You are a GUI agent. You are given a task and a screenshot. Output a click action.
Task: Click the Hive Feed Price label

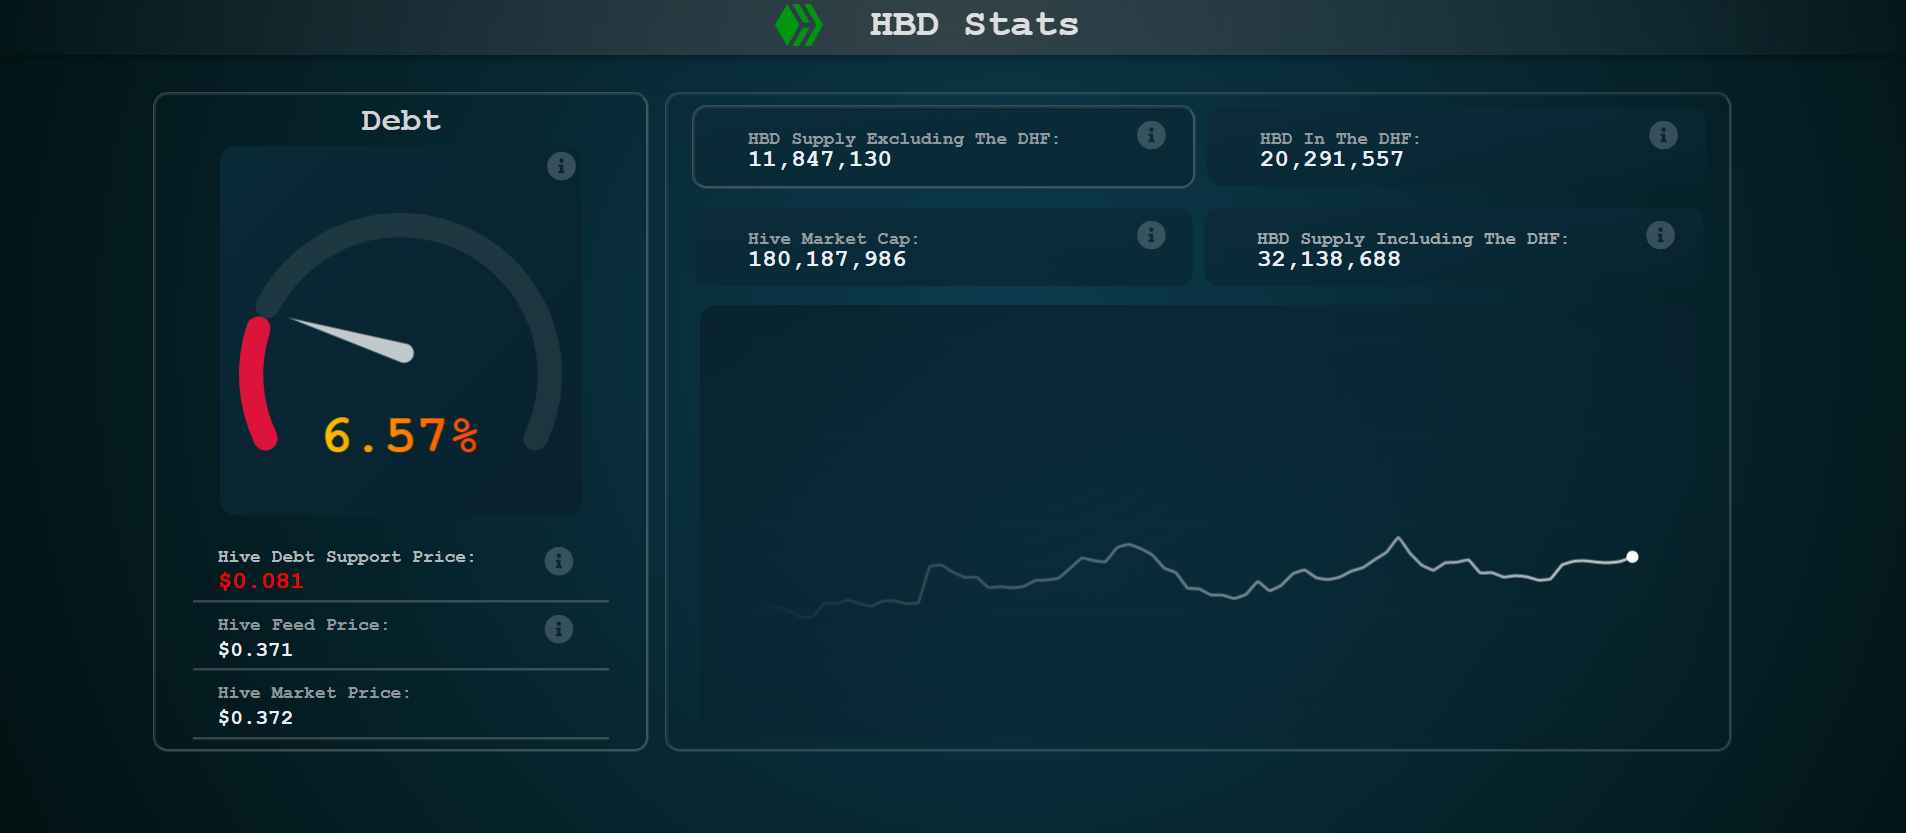(303, 625)
